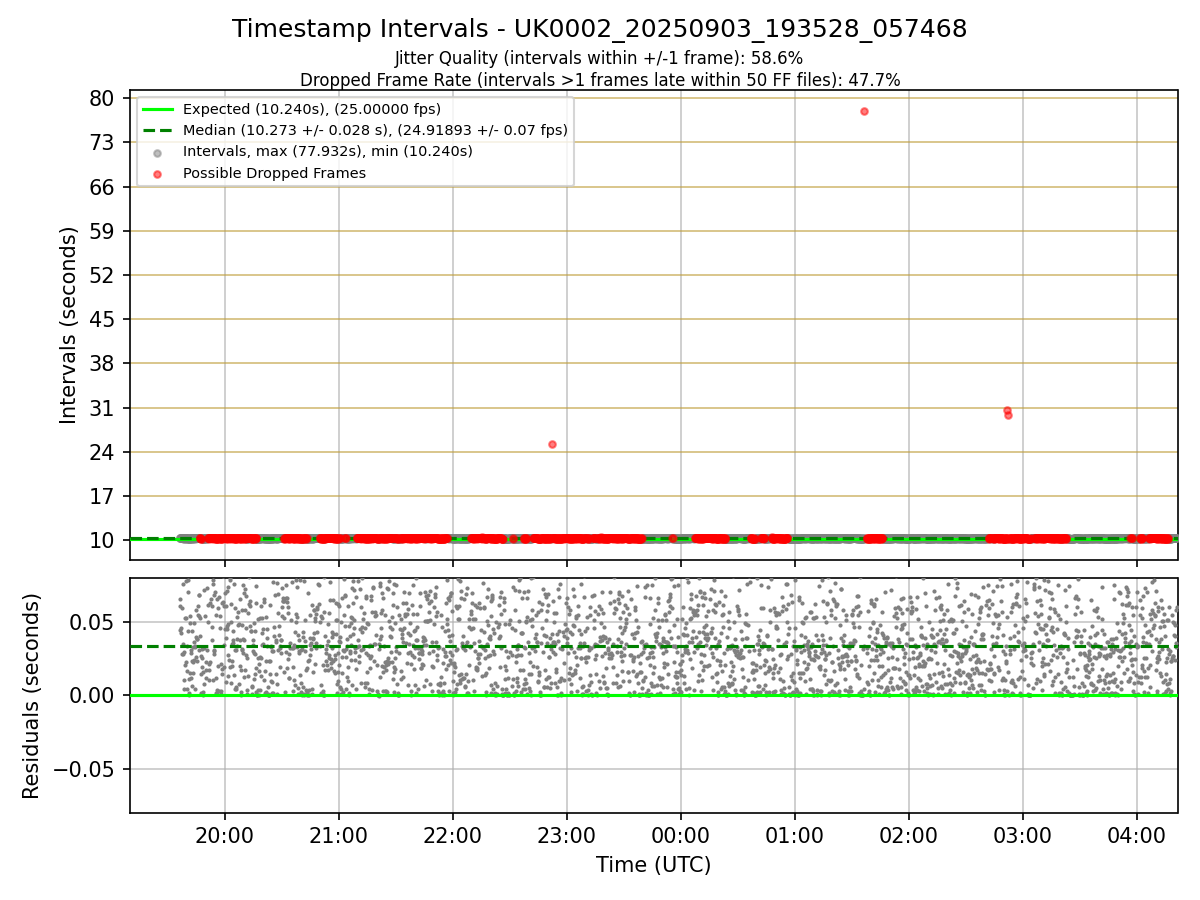Viewport: 1200px width, 900px height.
Task: Click the y-axis tick label '52'
Action: 102,275
